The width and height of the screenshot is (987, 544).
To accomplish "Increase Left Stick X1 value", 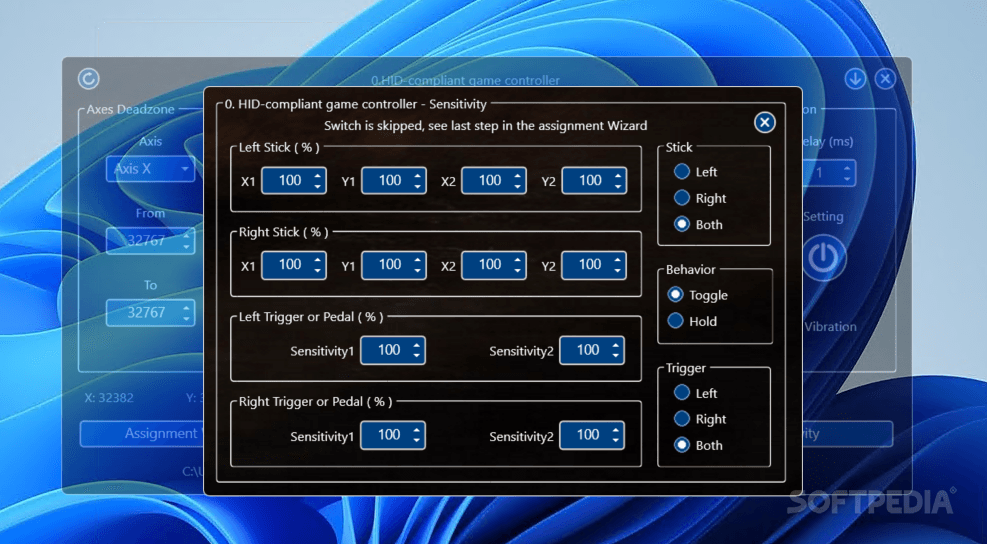I will (318, 175).
